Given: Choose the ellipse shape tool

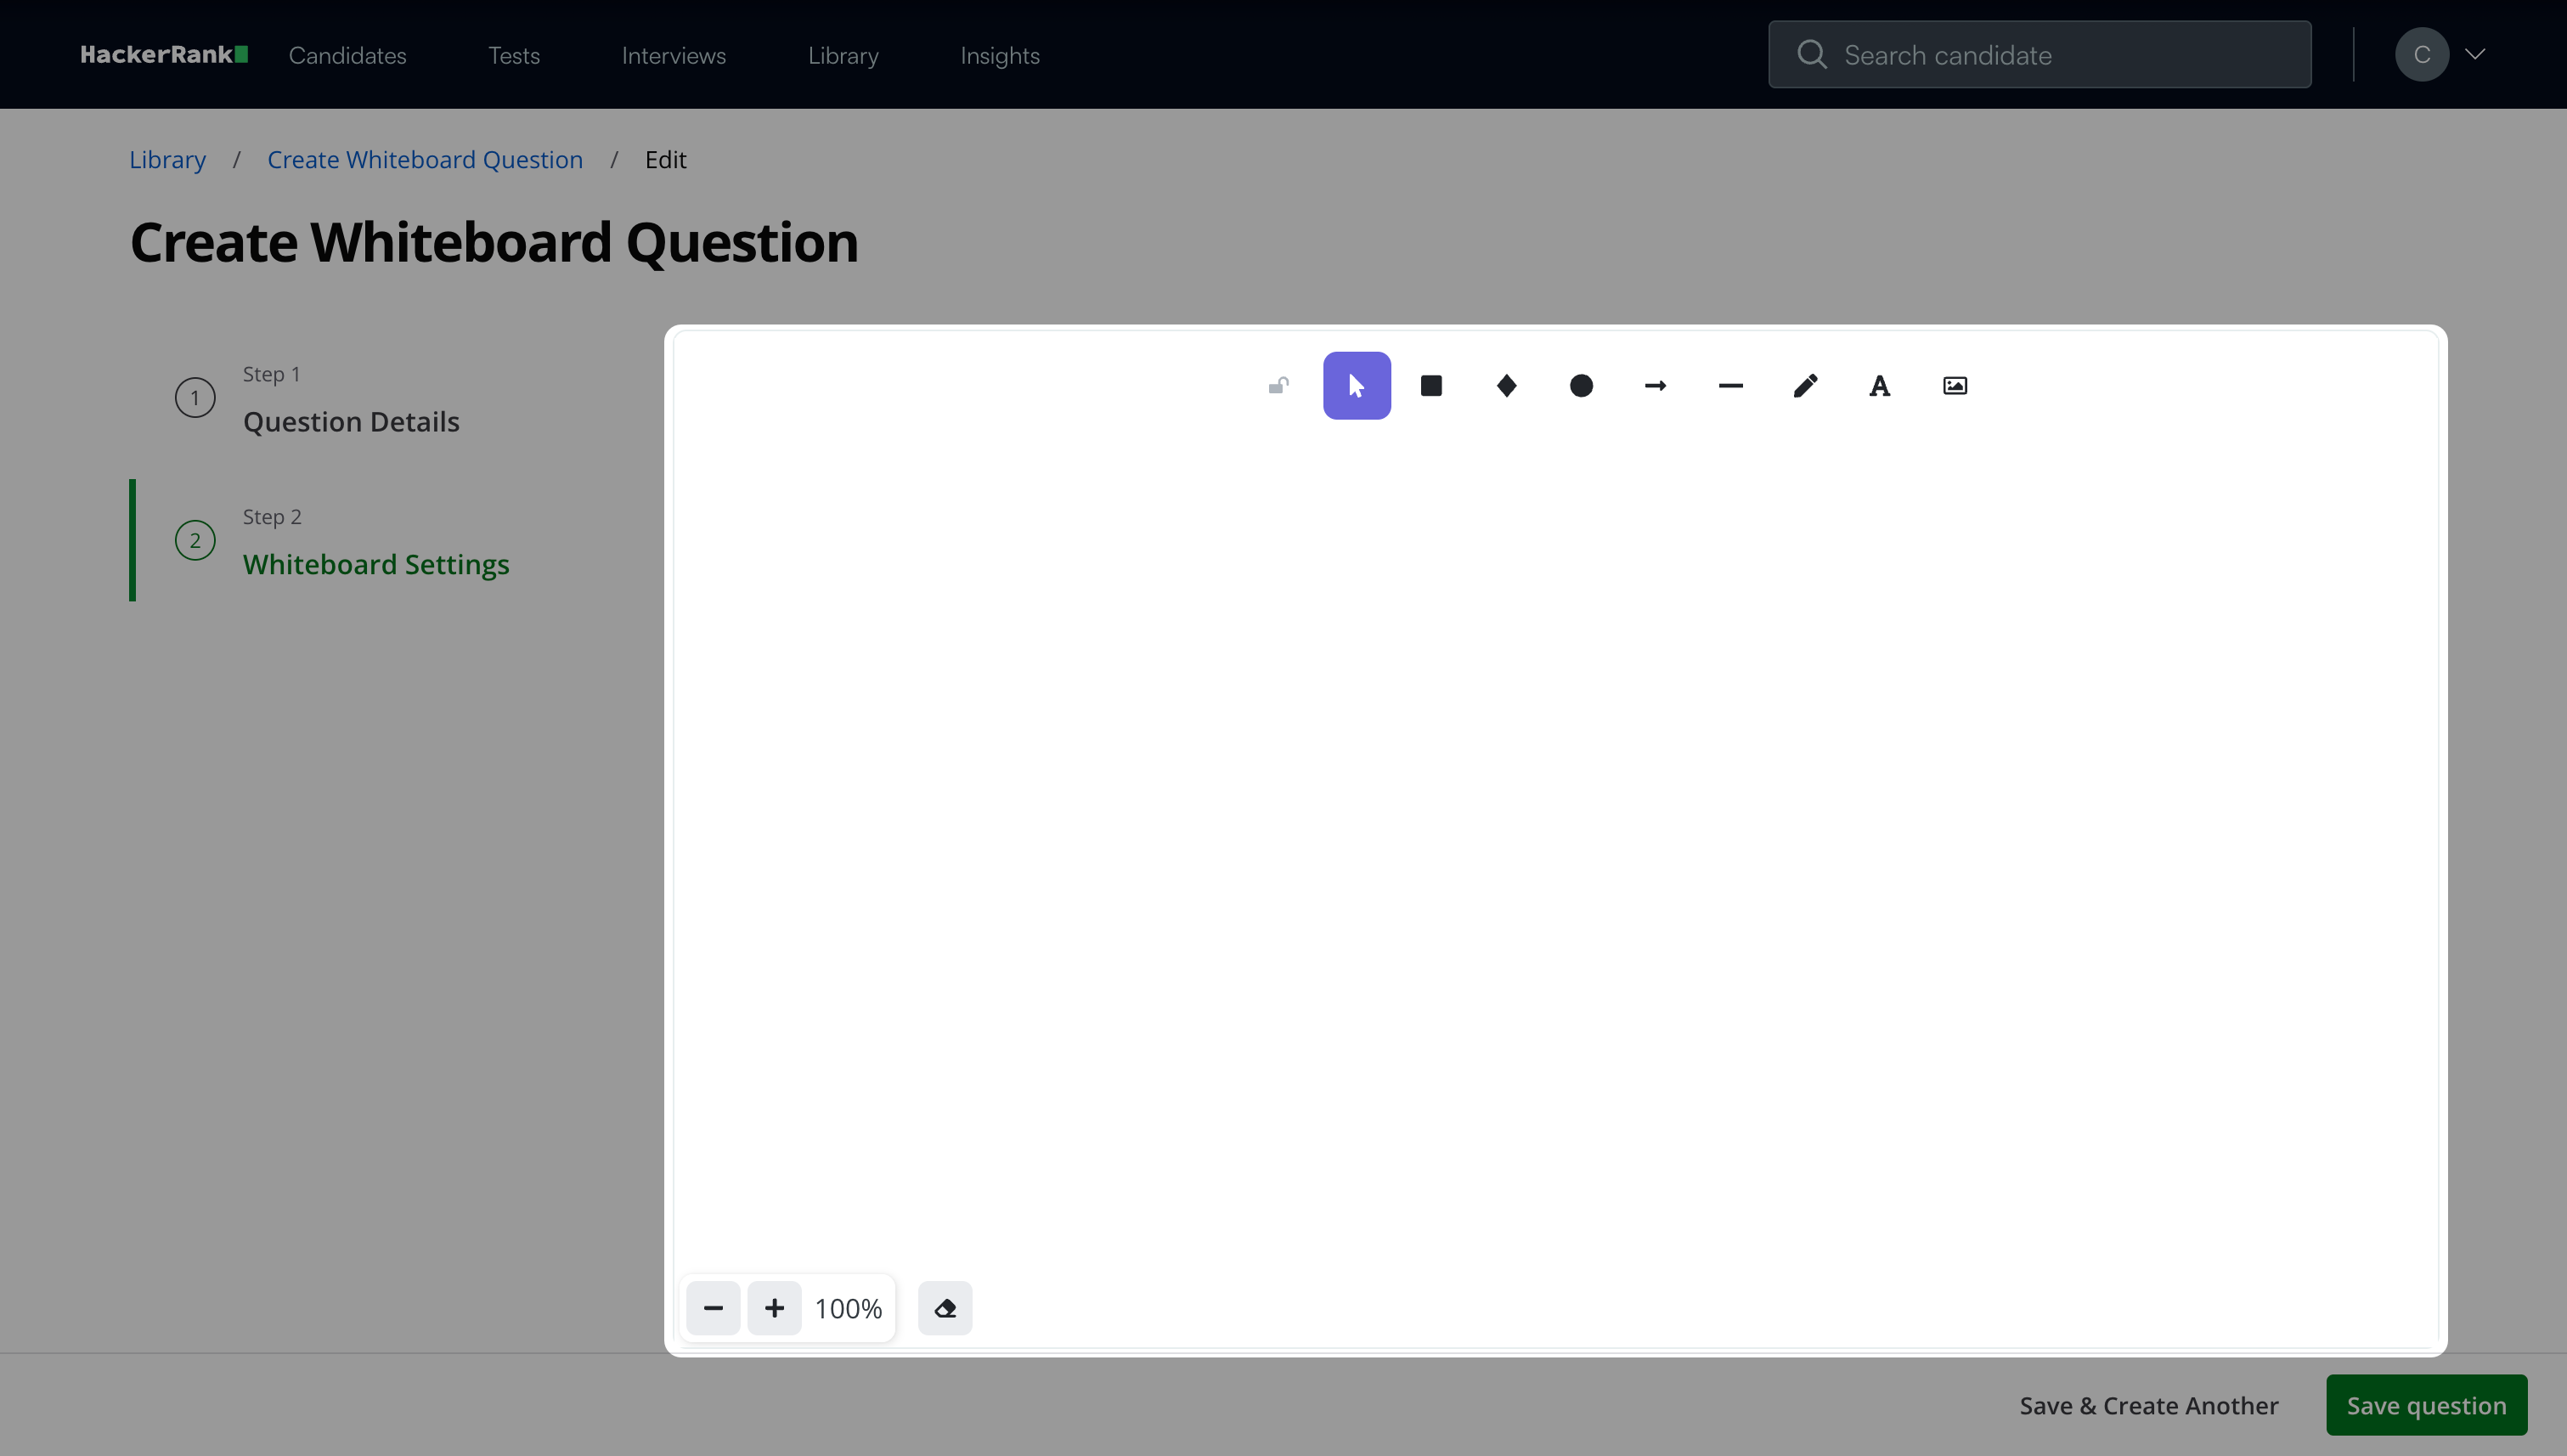Looking at the screenshot, I should click(x=1581, y=386).
